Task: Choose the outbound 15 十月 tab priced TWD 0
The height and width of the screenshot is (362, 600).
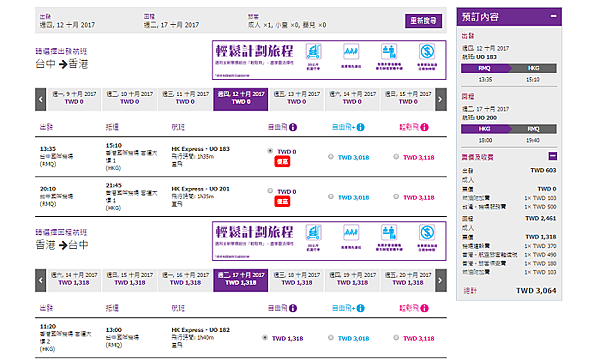Action: 408,99
